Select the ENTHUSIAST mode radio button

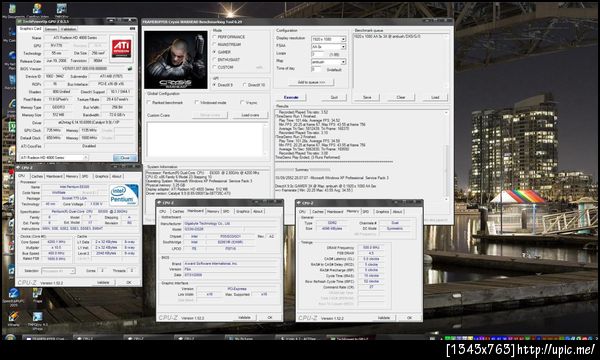215,60
